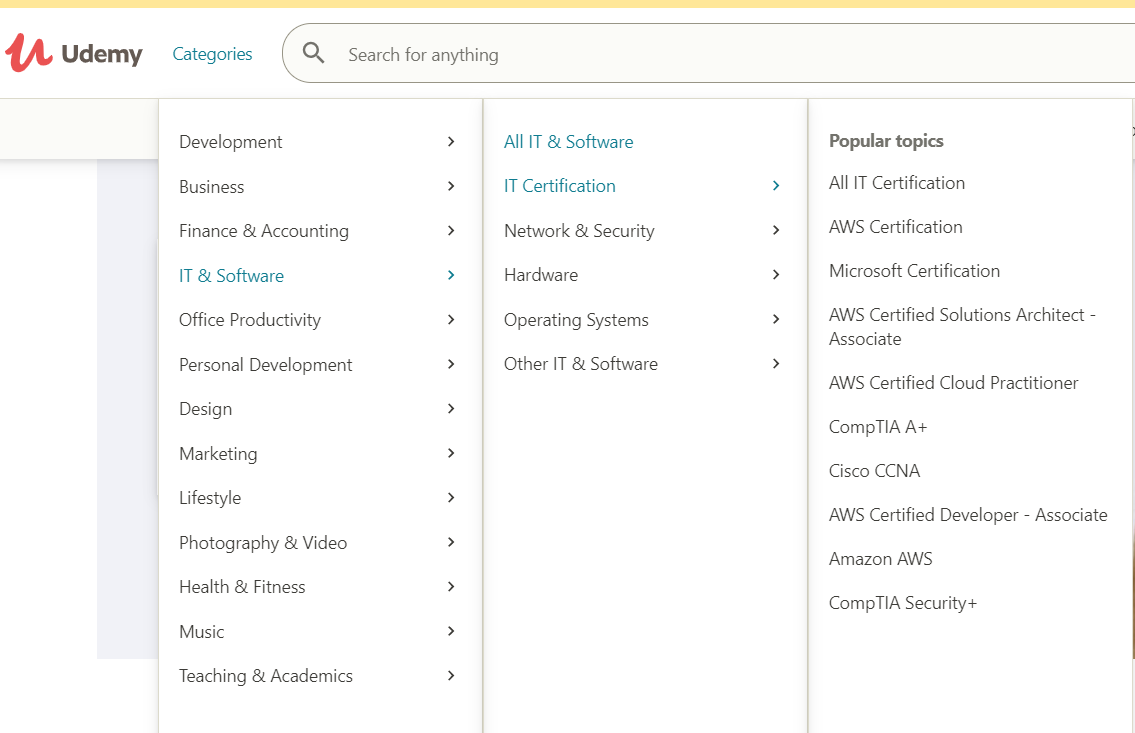Select the Music category
Image resolution: width=1135 pixels, height=733 pixels.
click(201, 632)
